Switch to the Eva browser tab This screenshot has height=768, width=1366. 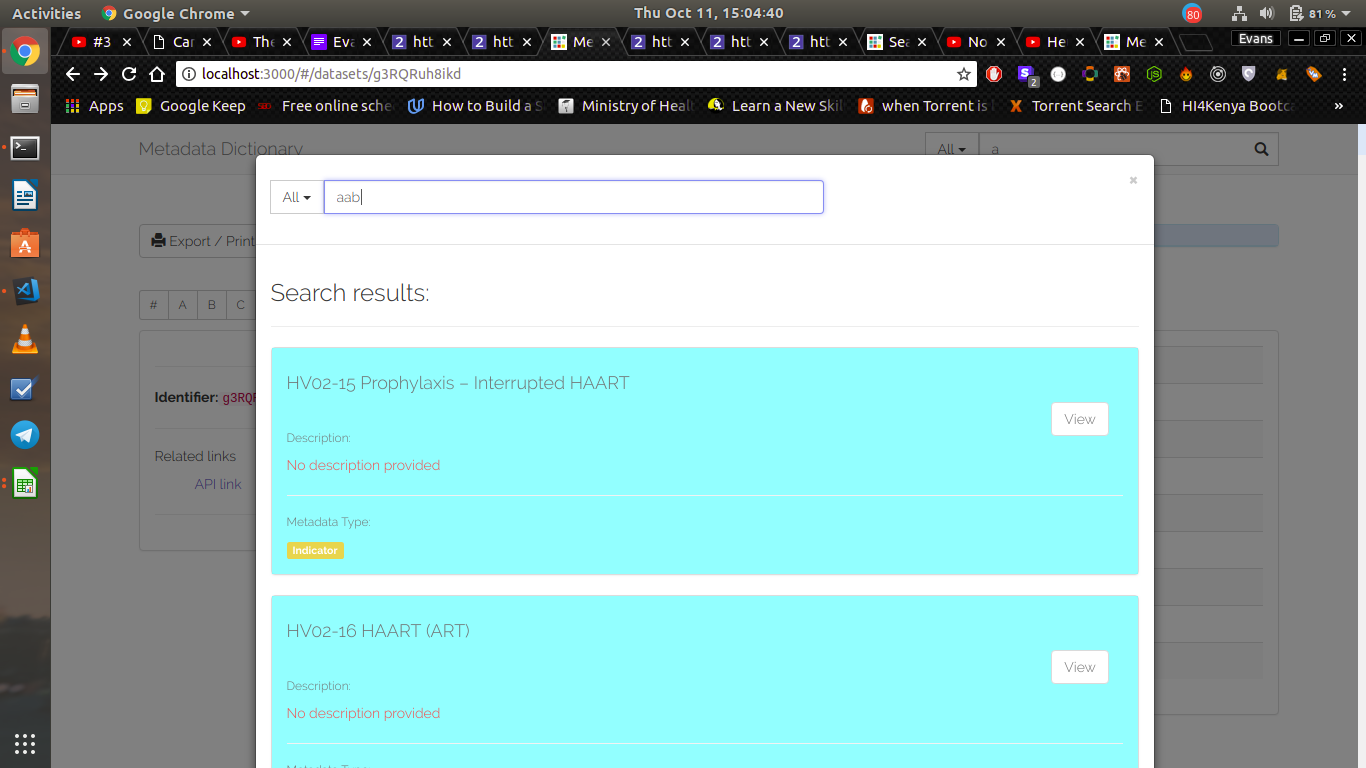click(342, 42)
